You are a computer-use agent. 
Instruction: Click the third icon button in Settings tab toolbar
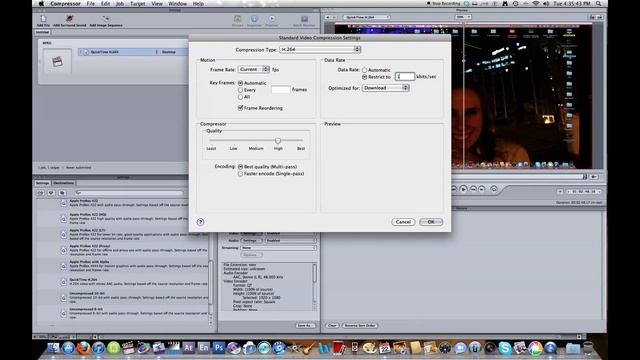pos(62,193)
